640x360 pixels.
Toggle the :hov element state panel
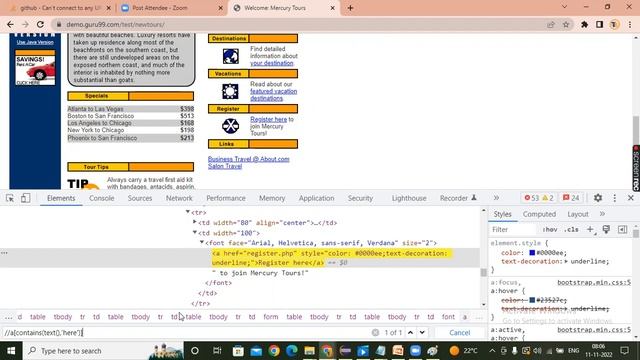point(550,230)
